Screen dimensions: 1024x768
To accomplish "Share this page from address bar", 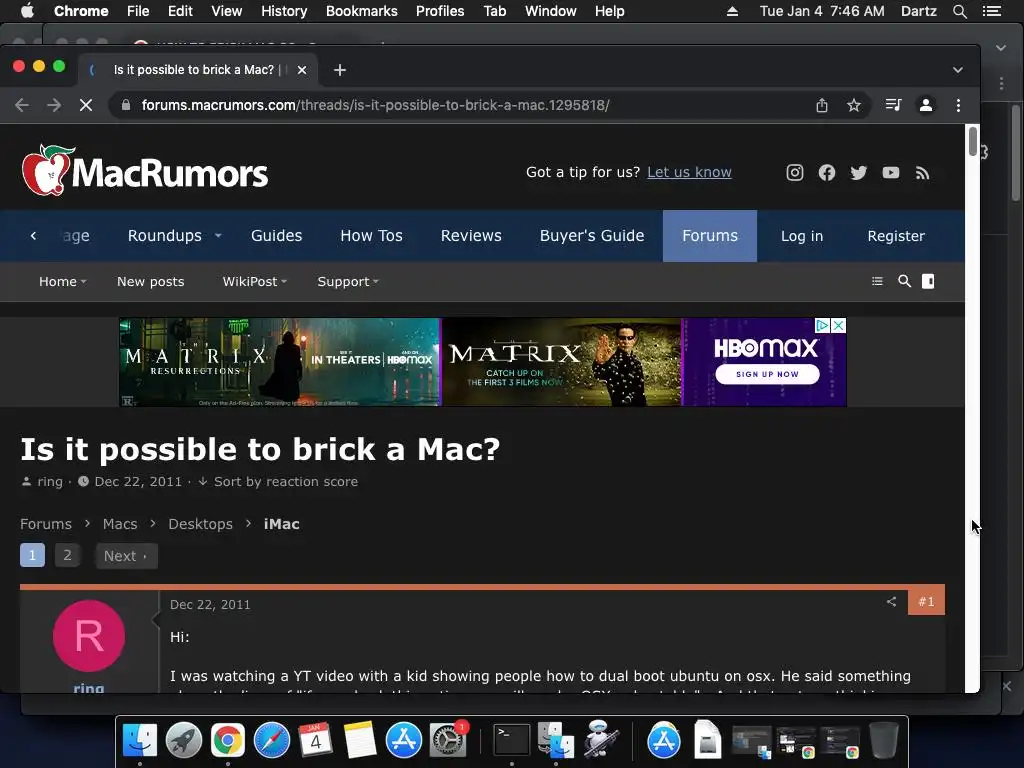I will point(822,105).
